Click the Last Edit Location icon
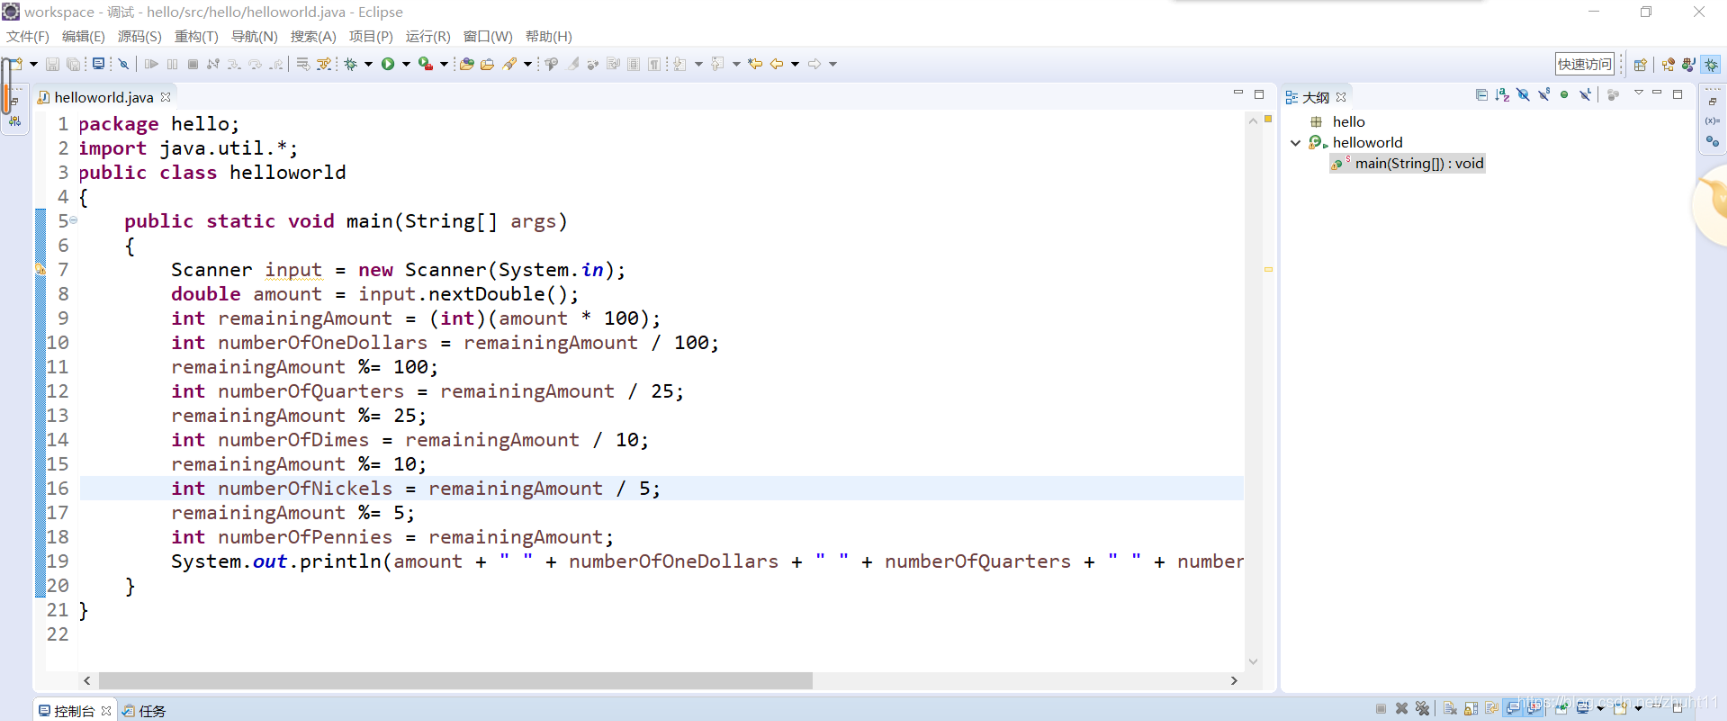 [755, 64]
